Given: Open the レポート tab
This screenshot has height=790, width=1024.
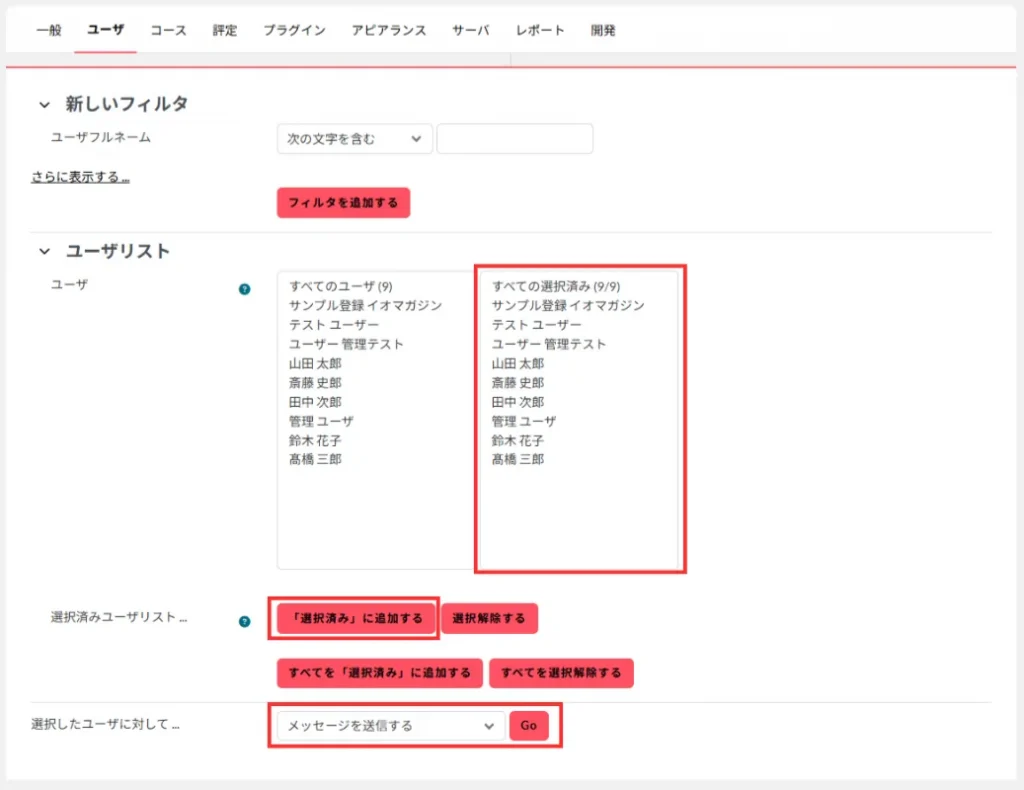Looking at the screenshot, I should point(540,30).
